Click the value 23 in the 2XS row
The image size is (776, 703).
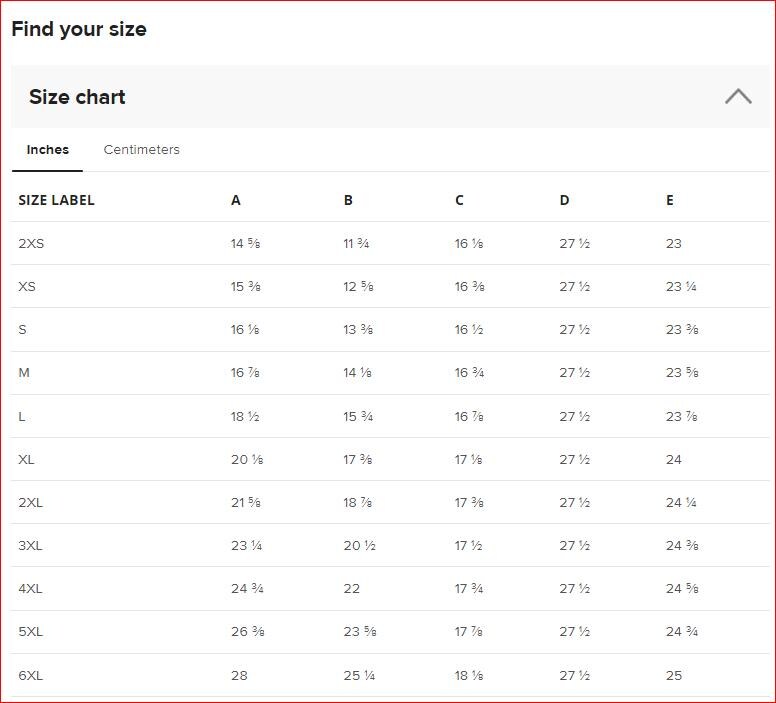674,243
